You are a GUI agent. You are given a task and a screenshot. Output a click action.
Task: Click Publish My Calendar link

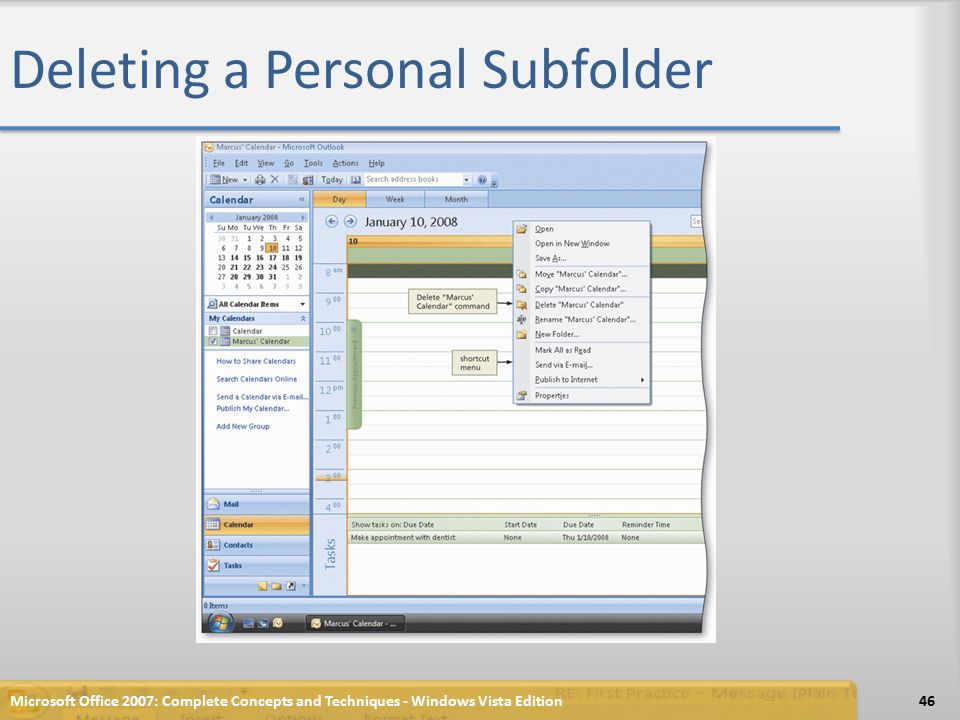[x=253, y=409]
